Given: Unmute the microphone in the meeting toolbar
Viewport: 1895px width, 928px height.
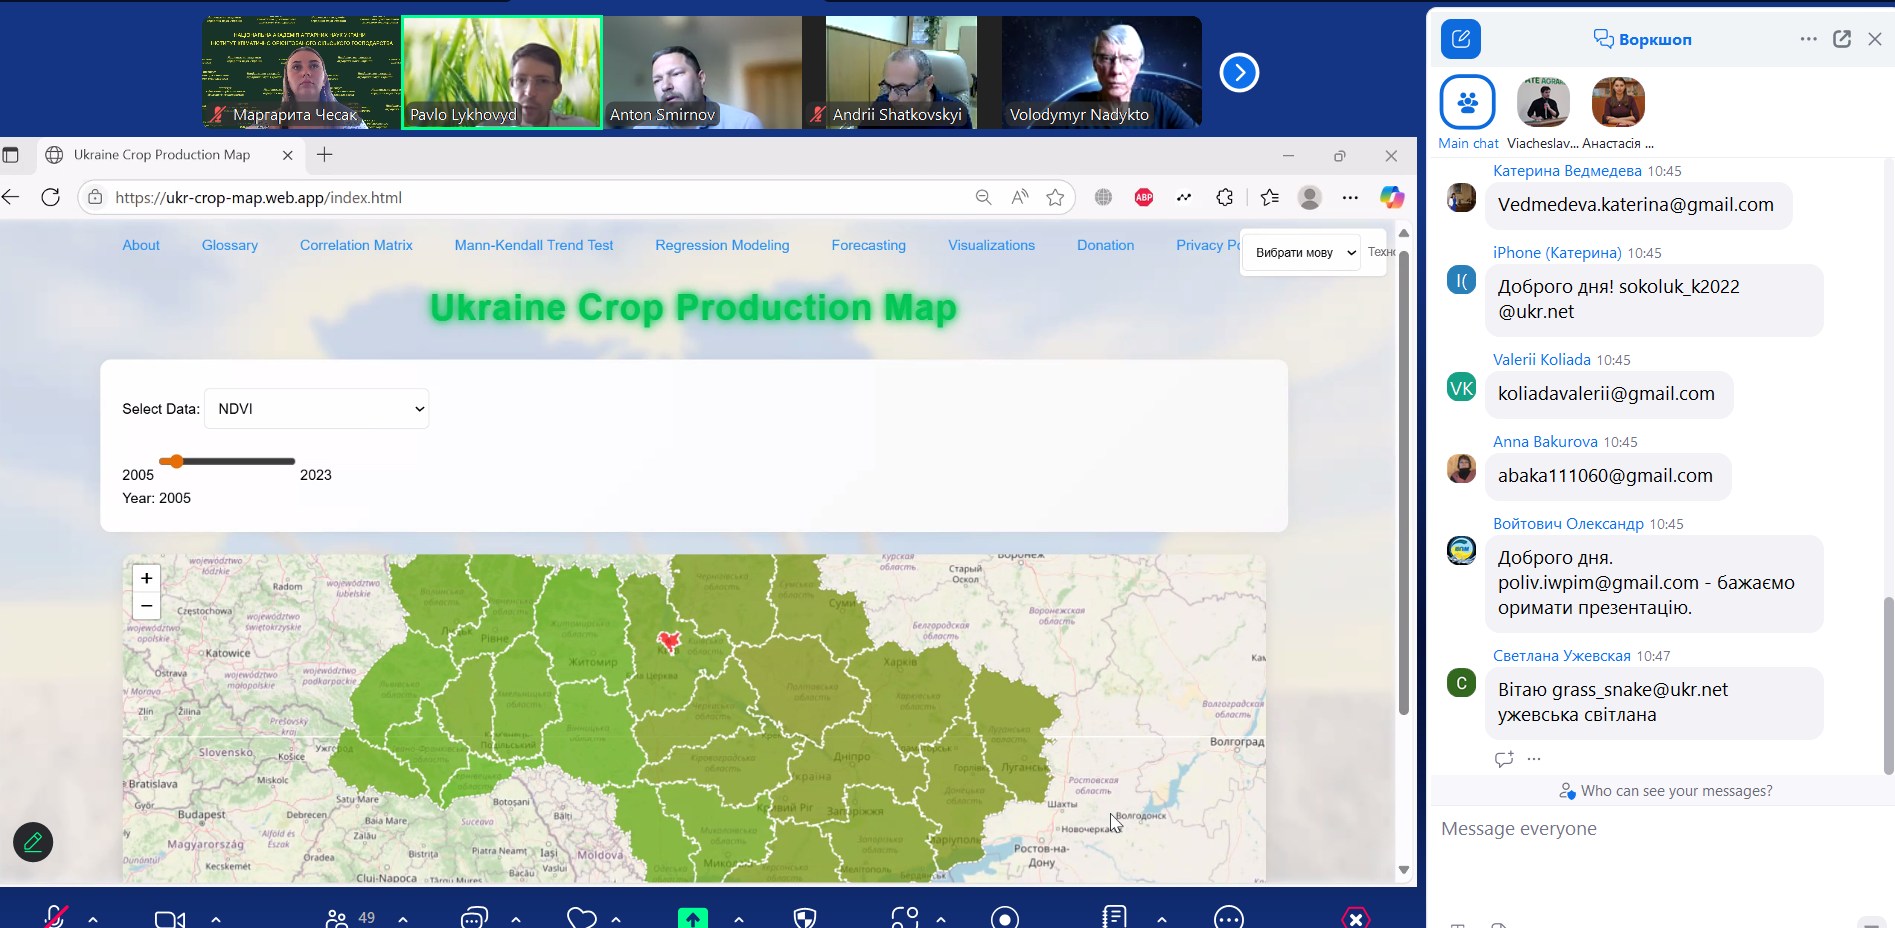Looking at the screenshot, I should pyautogui.click(x=56, y=917).
